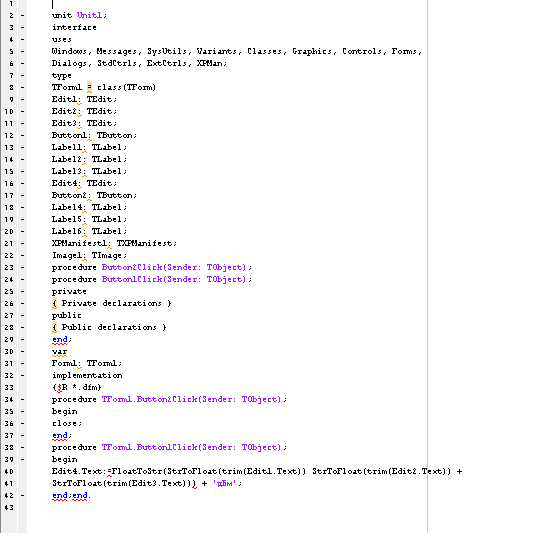This screenshot has width=541, height=538.
Task: Click 'TForm1.Button2Click' on line 34
Action: click(150, 400)
